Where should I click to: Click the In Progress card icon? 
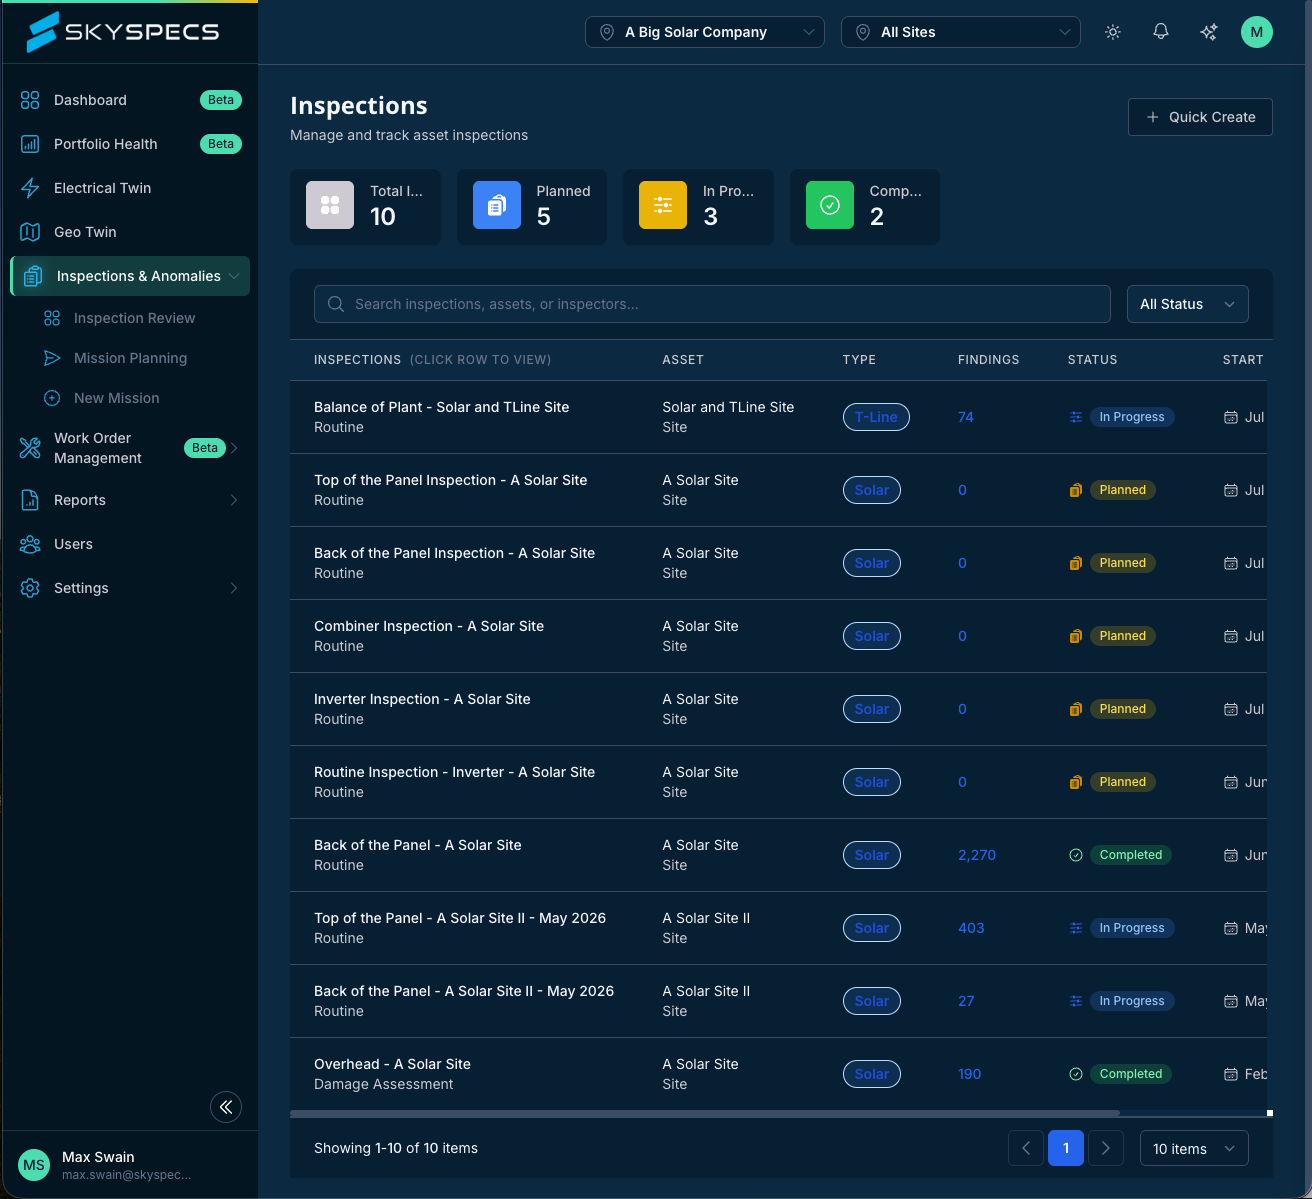point(663,205)
